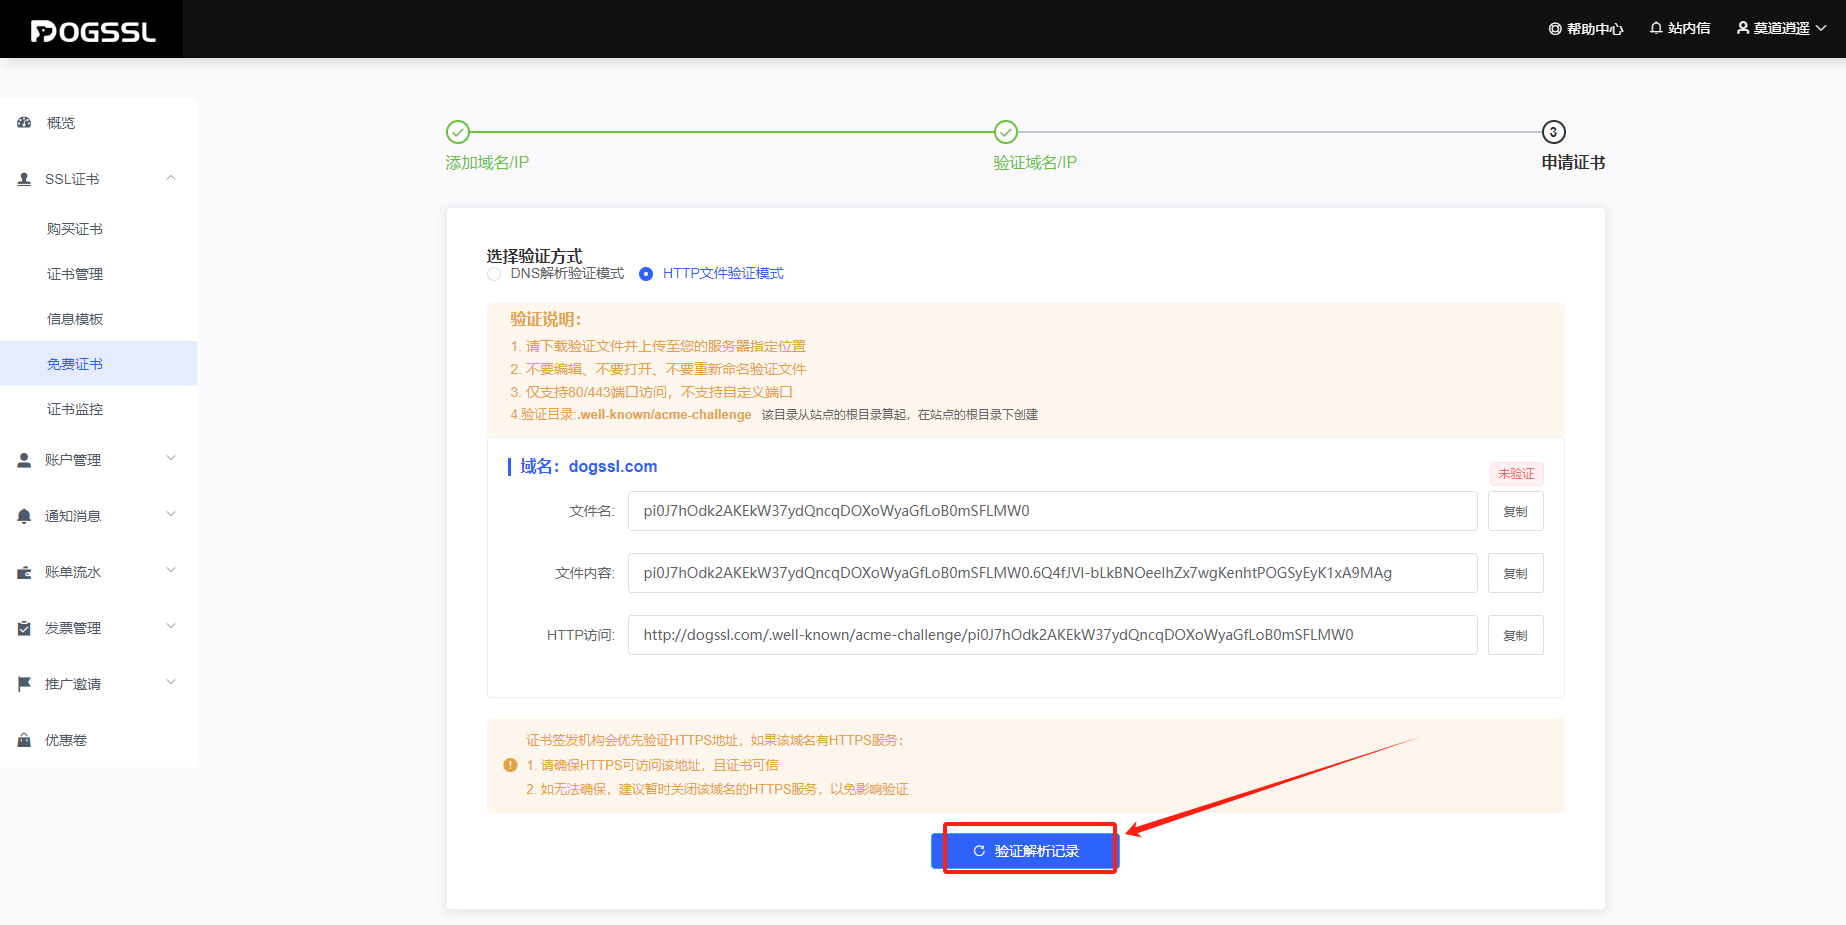Click the 申请证书 step label

tap(1573, 163)
